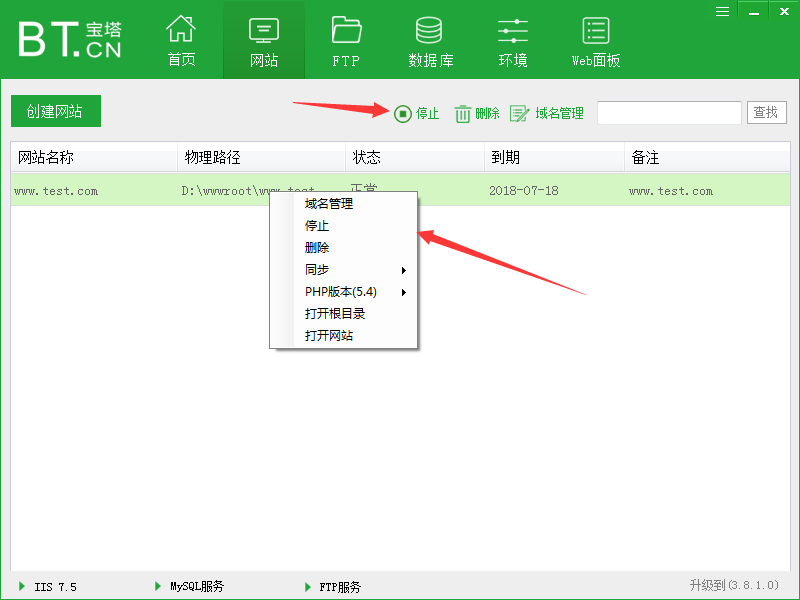
Task: Toggle the FTP服务 status indicator
Action: tap(307, 586)
